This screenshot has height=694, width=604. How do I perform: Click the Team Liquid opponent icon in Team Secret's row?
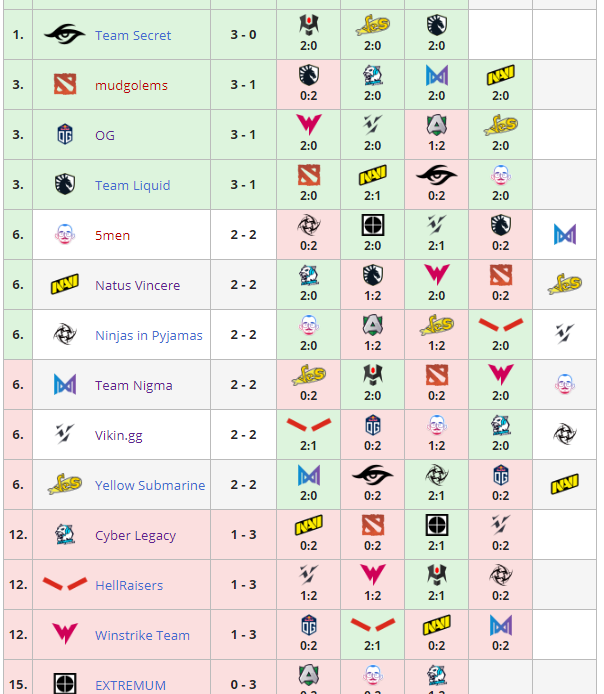point(436,25)
